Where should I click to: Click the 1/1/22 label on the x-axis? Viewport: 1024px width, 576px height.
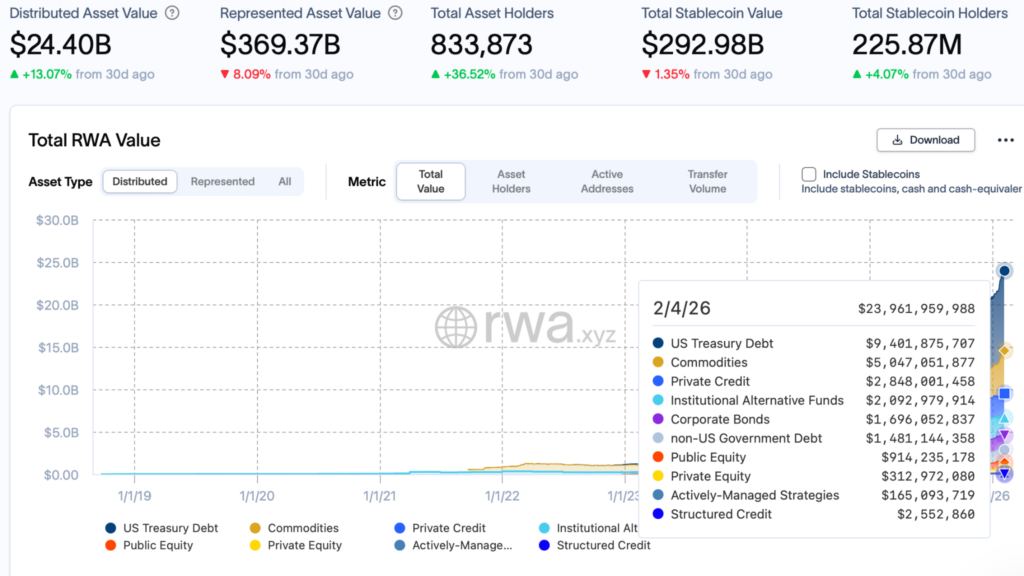pos(502,496)
